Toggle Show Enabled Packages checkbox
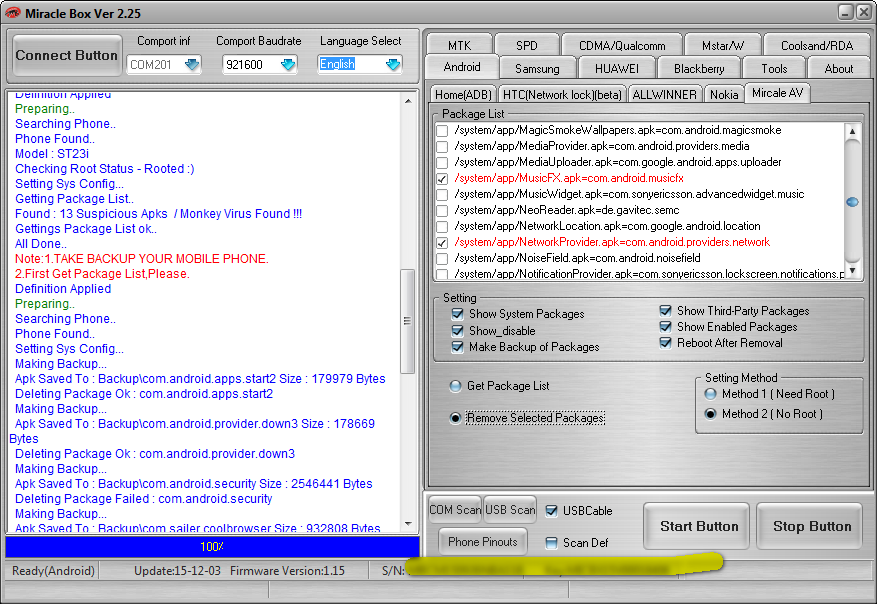The width and height of the screenshot is (877, 604). 666,327
